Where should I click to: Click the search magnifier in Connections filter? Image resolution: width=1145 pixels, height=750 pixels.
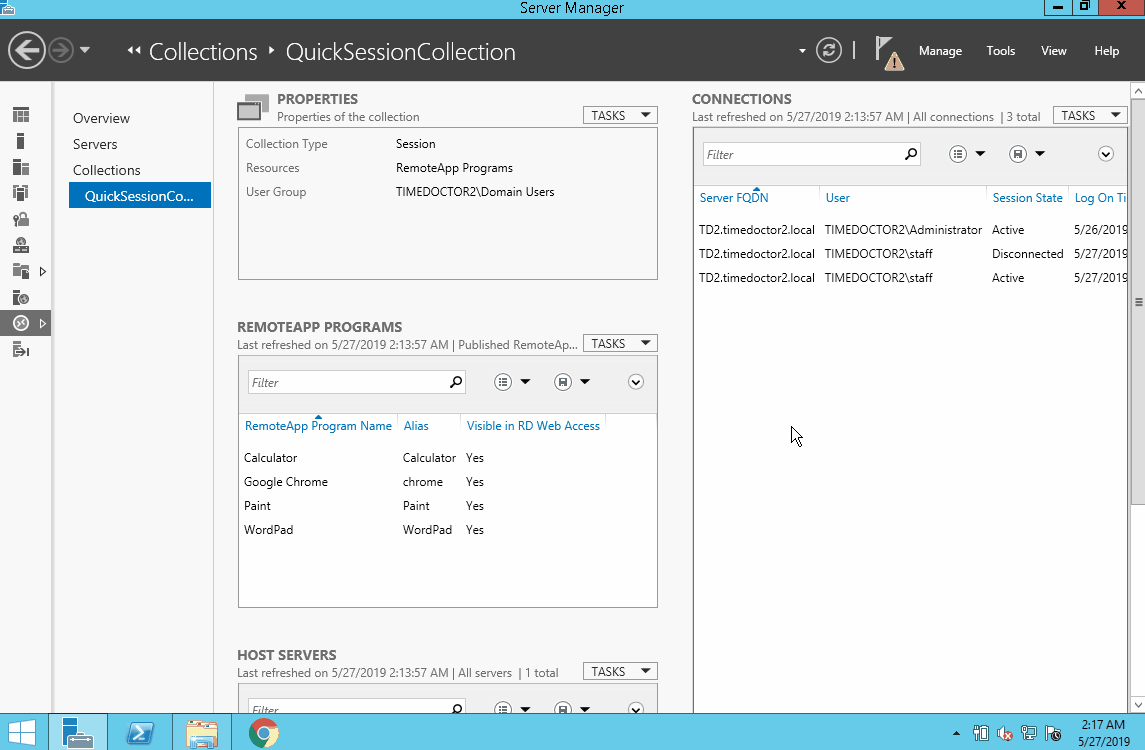910,155
